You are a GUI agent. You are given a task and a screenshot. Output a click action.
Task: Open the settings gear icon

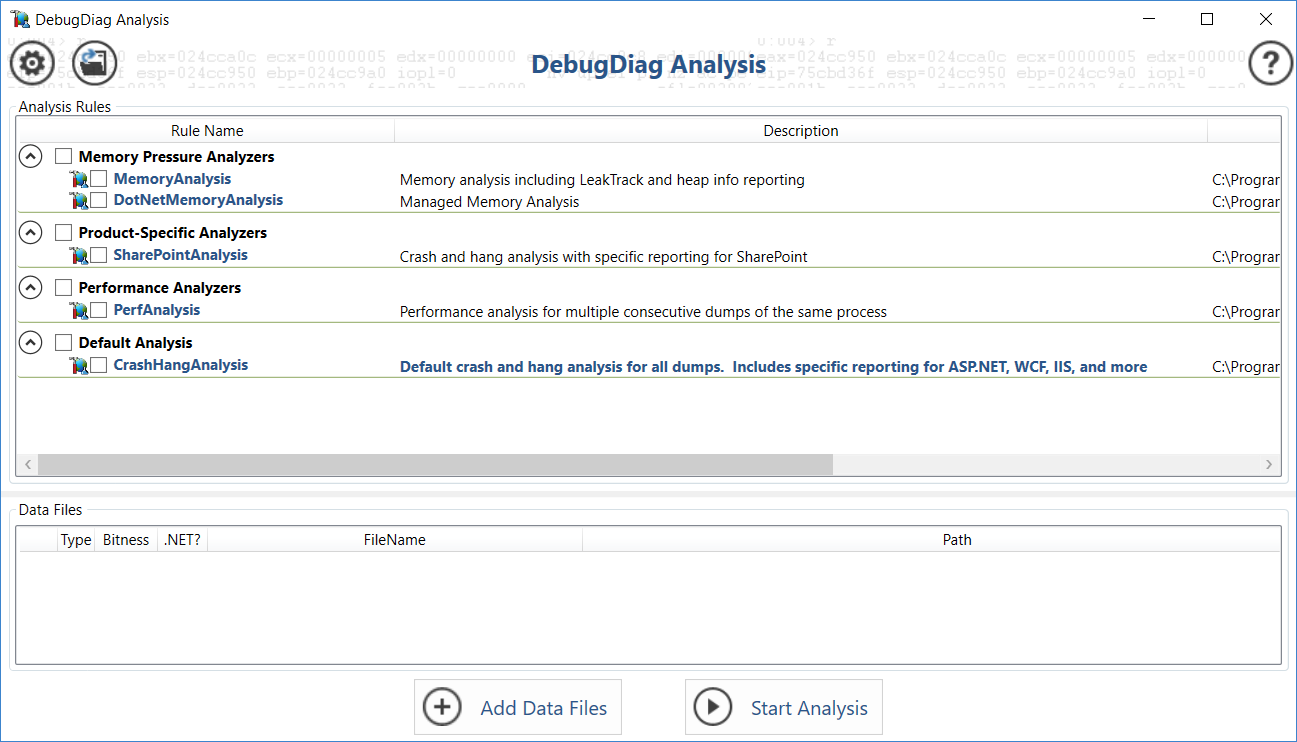point(32,64)
